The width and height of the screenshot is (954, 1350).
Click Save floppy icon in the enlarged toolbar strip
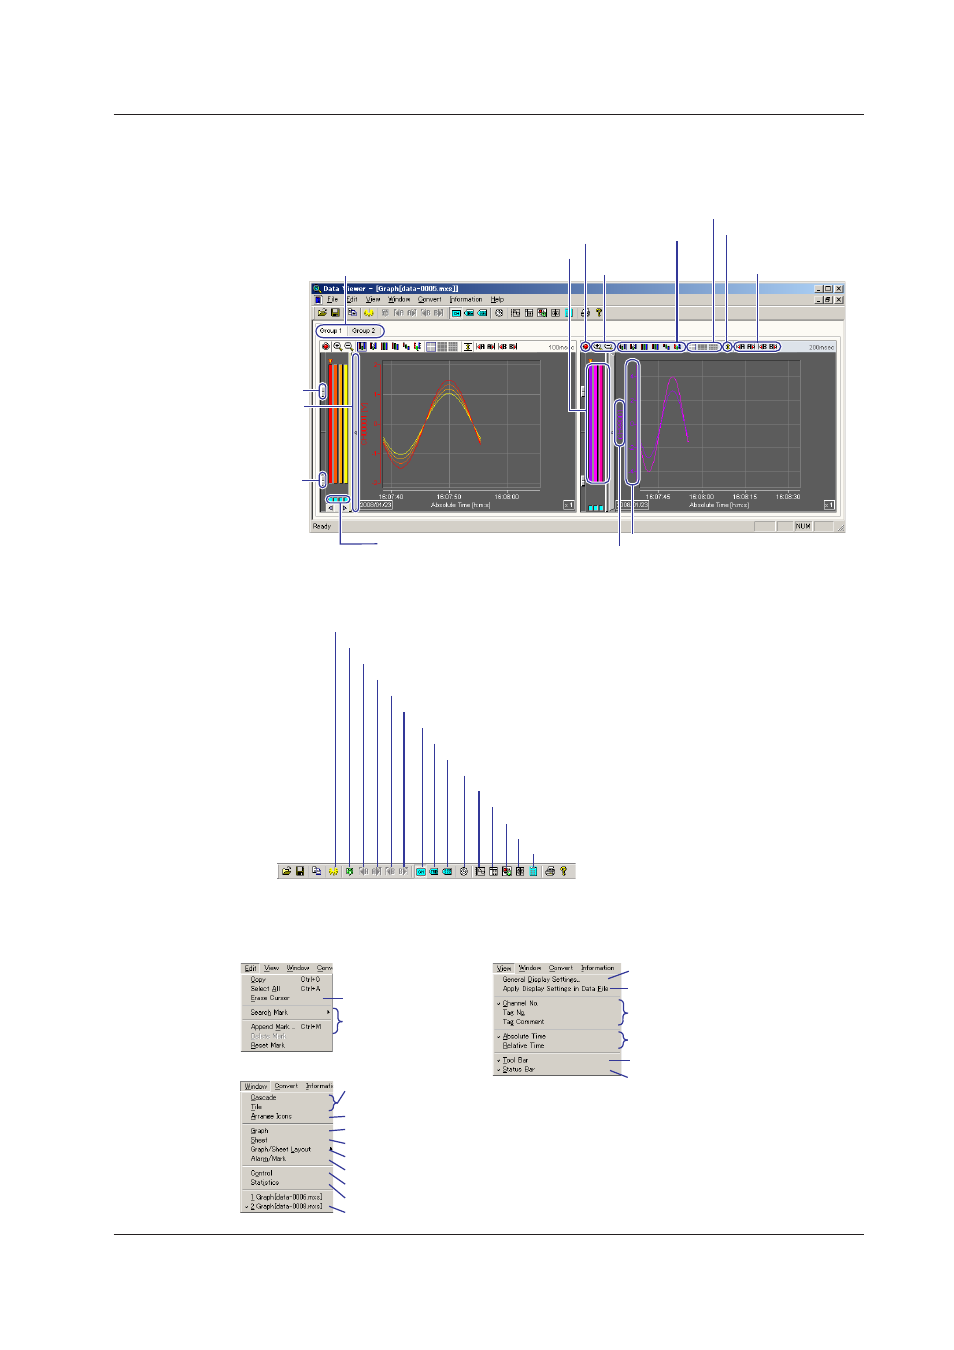click(x=299, y=871)
